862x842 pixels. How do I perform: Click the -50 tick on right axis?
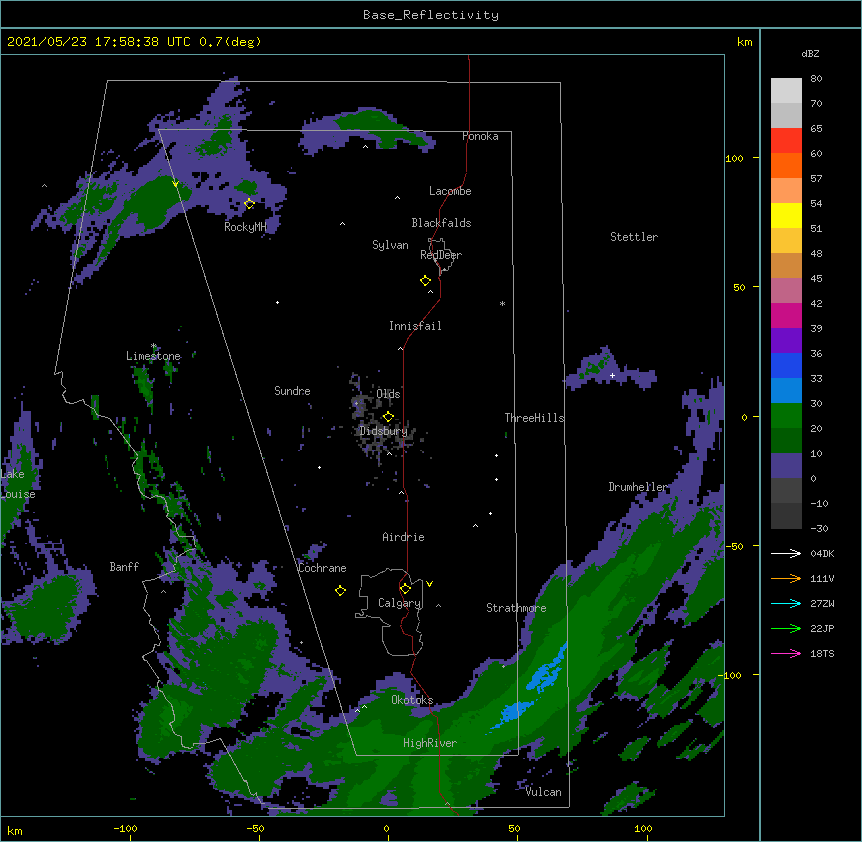[x=734, y=546]
